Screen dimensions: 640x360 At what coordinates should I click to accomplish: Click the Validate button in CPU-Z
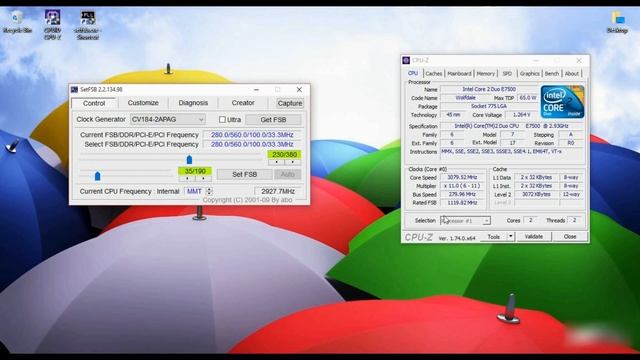tap(533, 237)
